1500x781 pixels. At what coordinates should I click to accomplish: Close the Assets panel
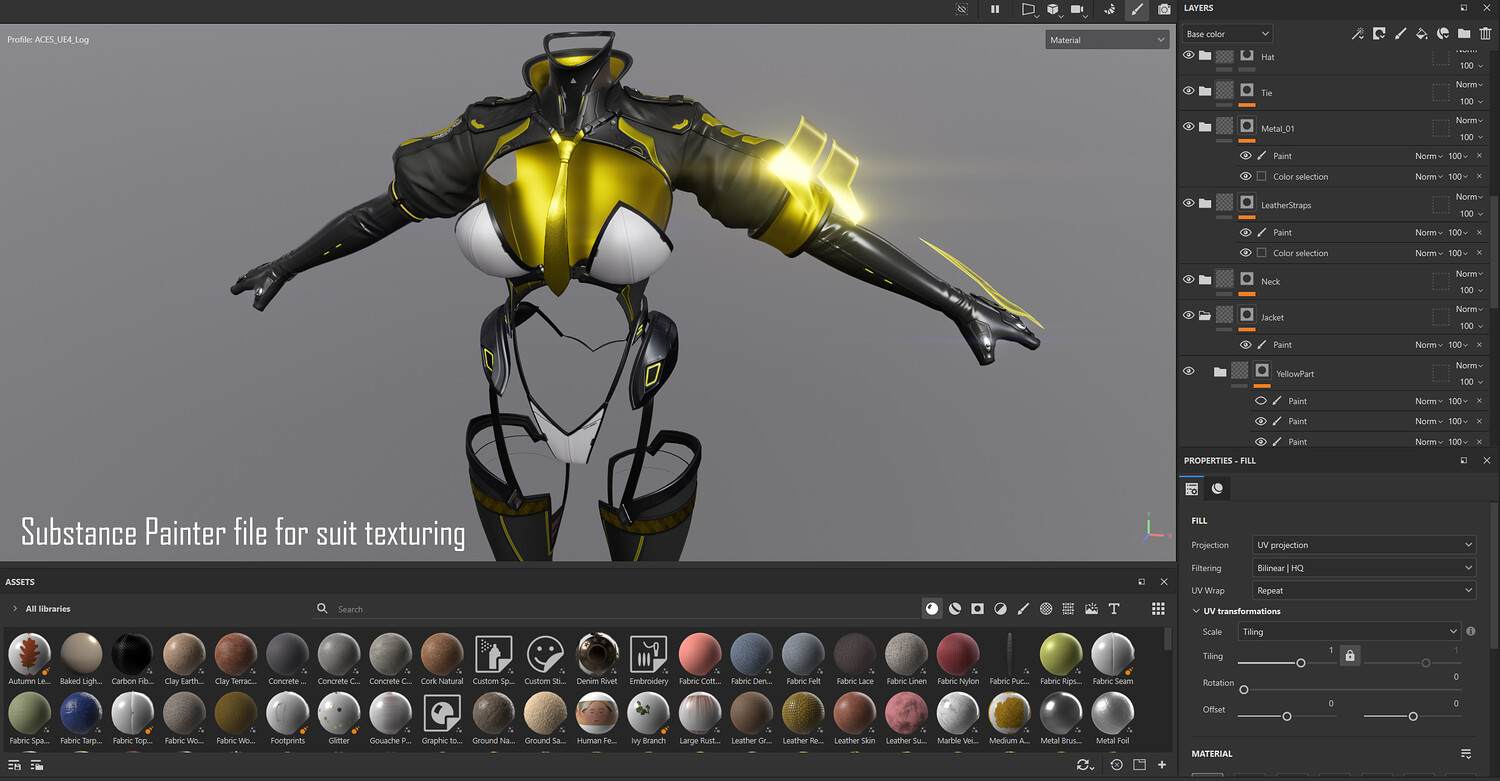tap(1163, 581)
